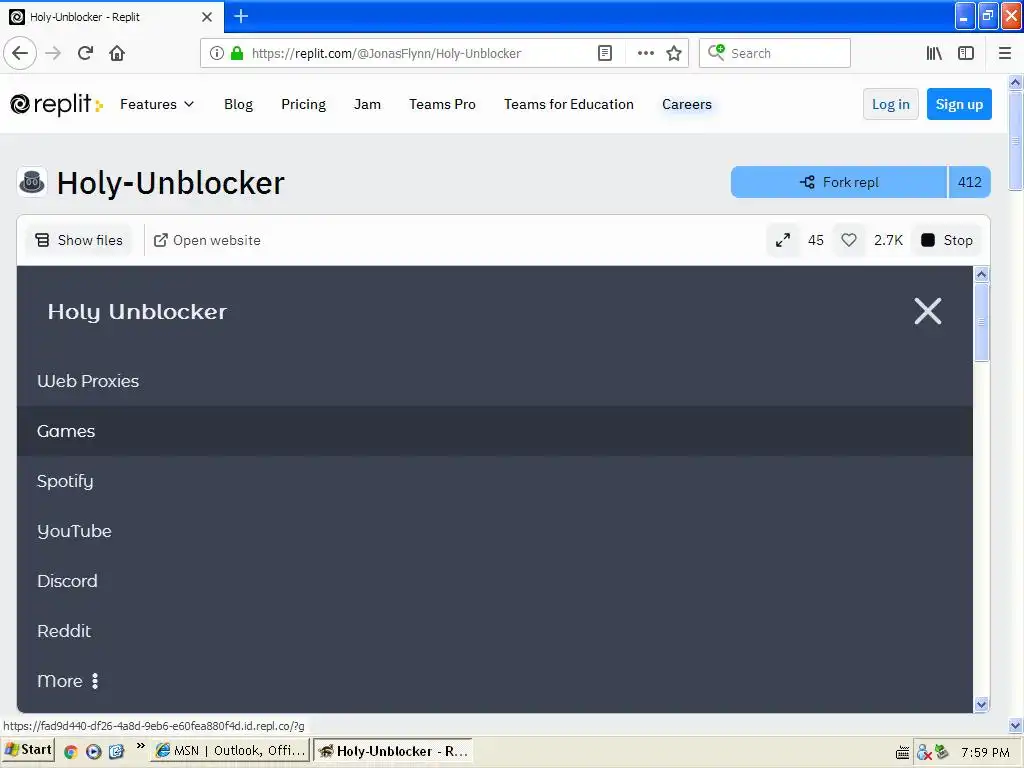Viewport: 1024px width, 768px height.
Task: Click the page scrollbar up arrow
Action: pyautogui.click(x=1015, y=83)
